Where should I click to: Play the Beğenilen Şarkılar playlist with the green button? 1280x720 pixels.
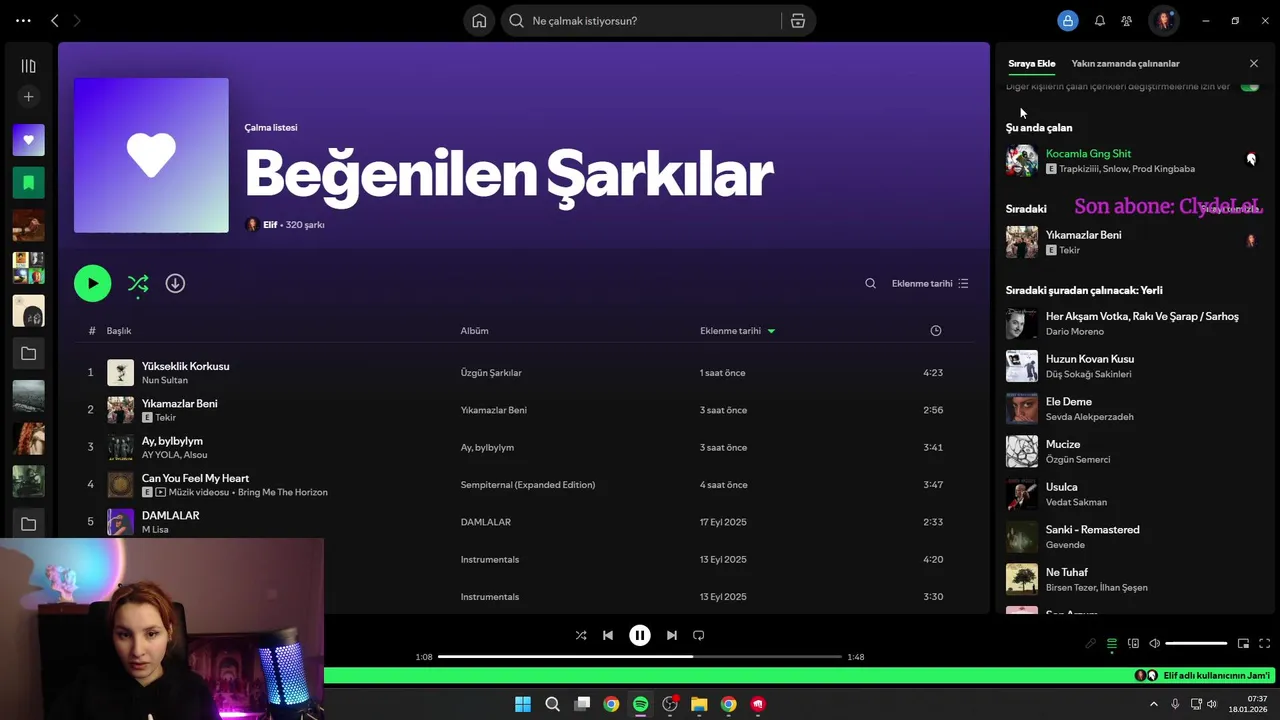point(92,284)
